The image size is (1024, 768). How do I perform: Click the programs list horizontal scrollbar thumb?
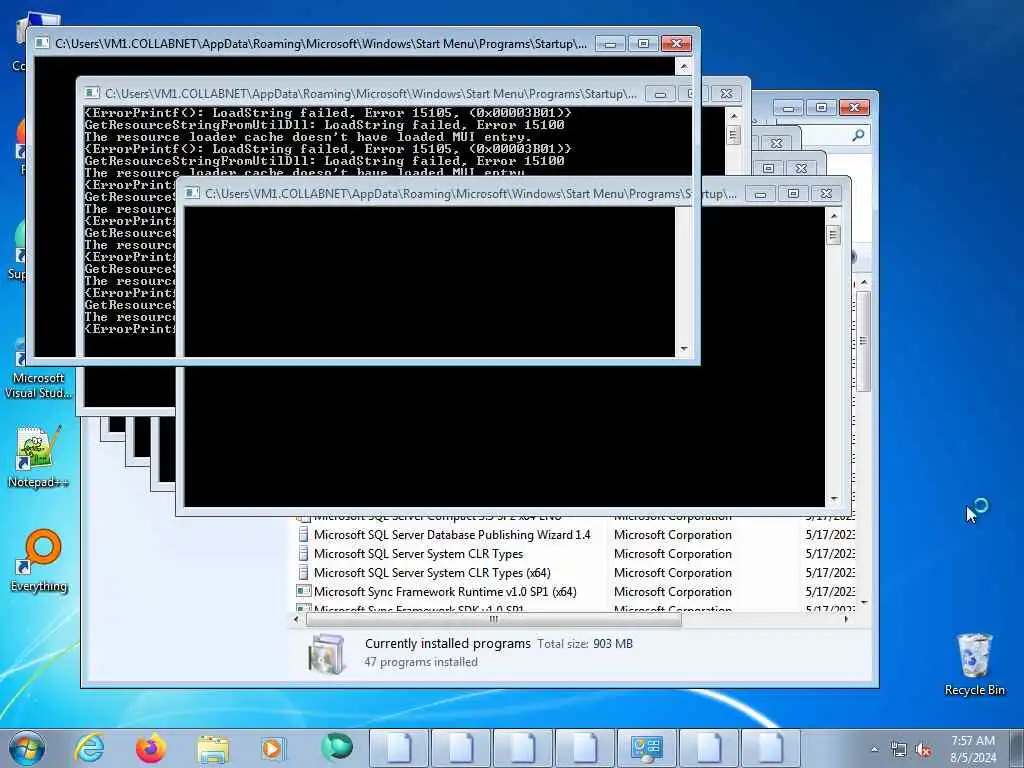(494, 619)
